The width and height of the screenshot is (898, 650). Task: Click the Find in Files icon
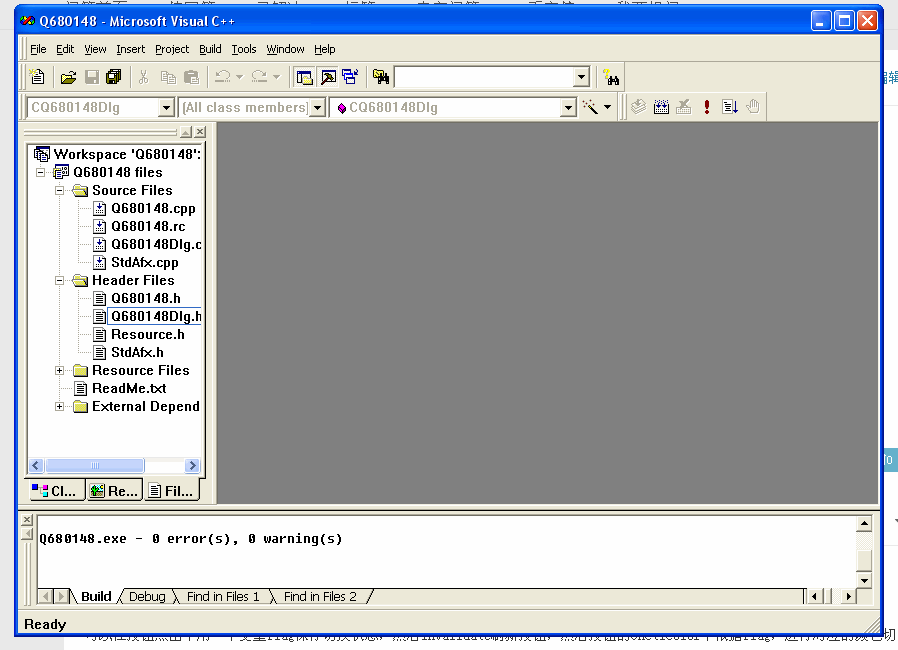coord(380,77)
